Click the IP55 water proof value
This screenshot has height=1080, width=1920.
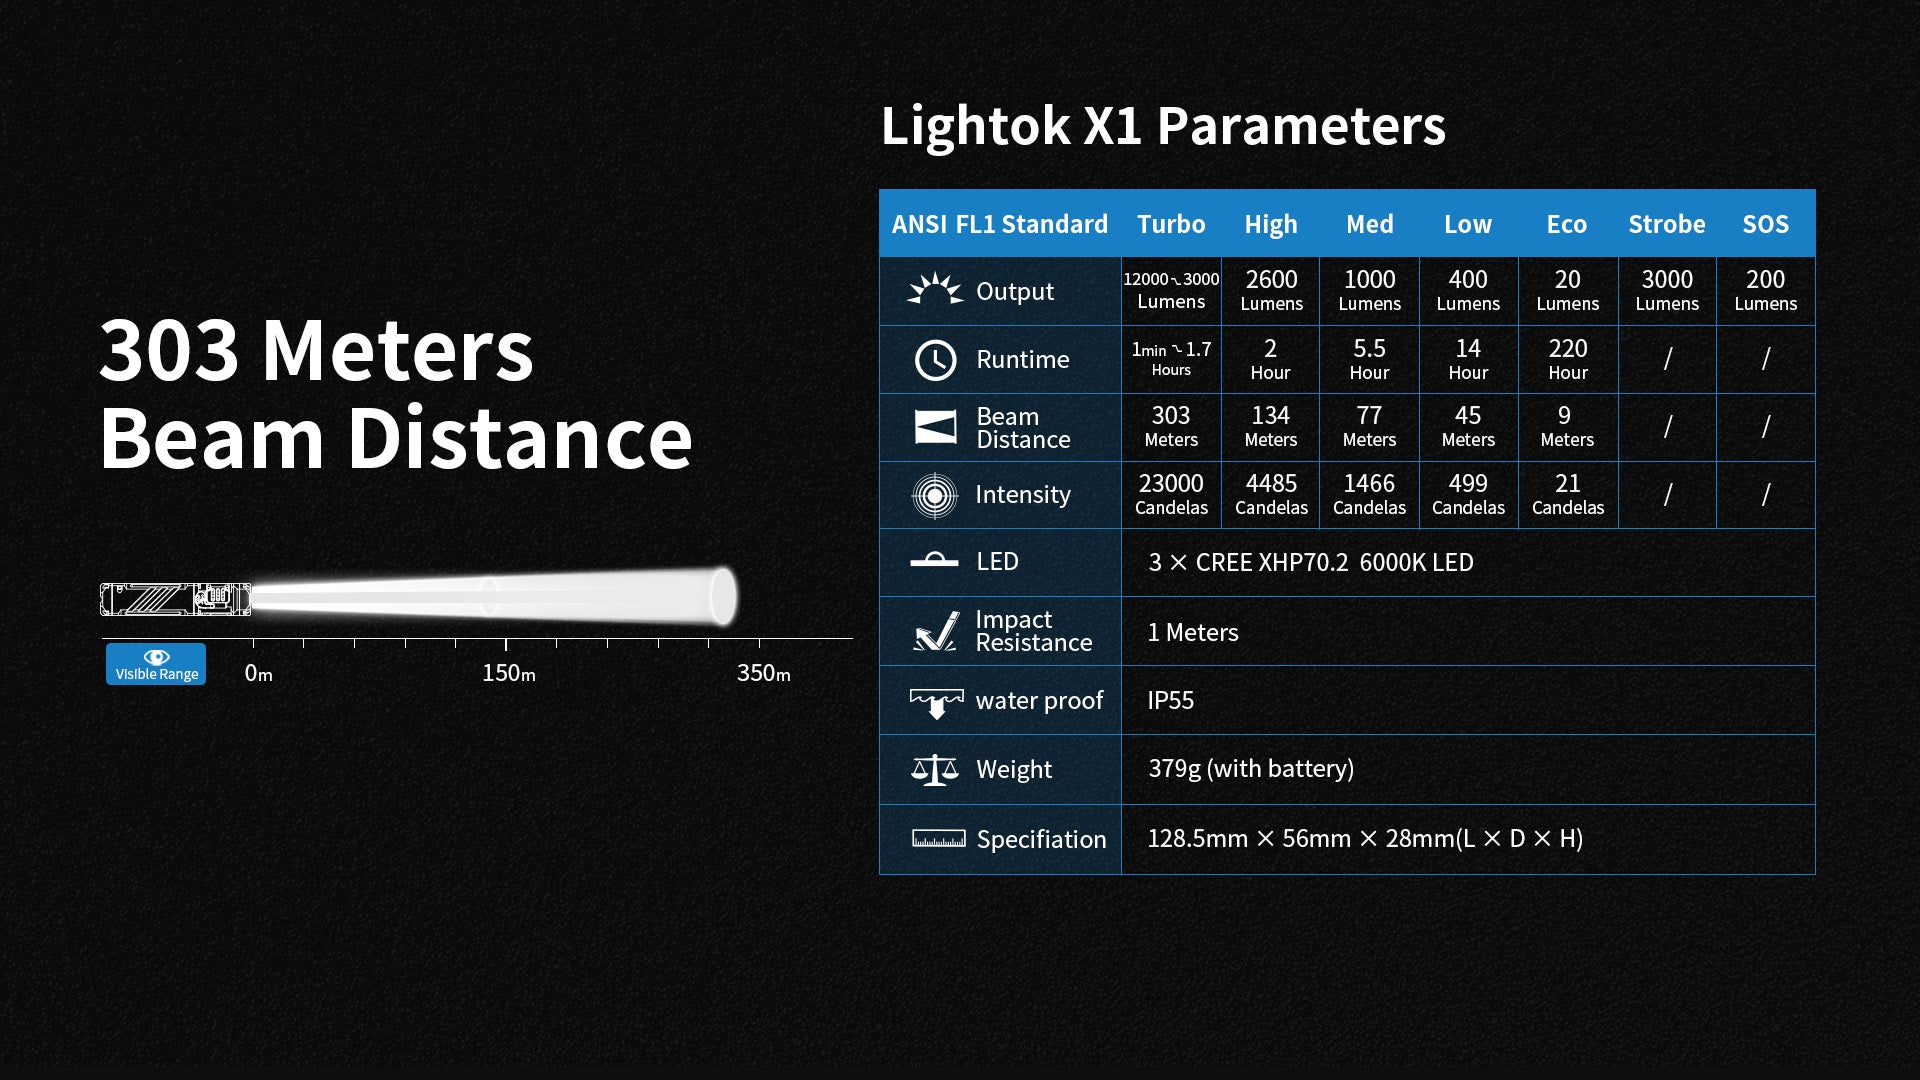point(1170,700)
